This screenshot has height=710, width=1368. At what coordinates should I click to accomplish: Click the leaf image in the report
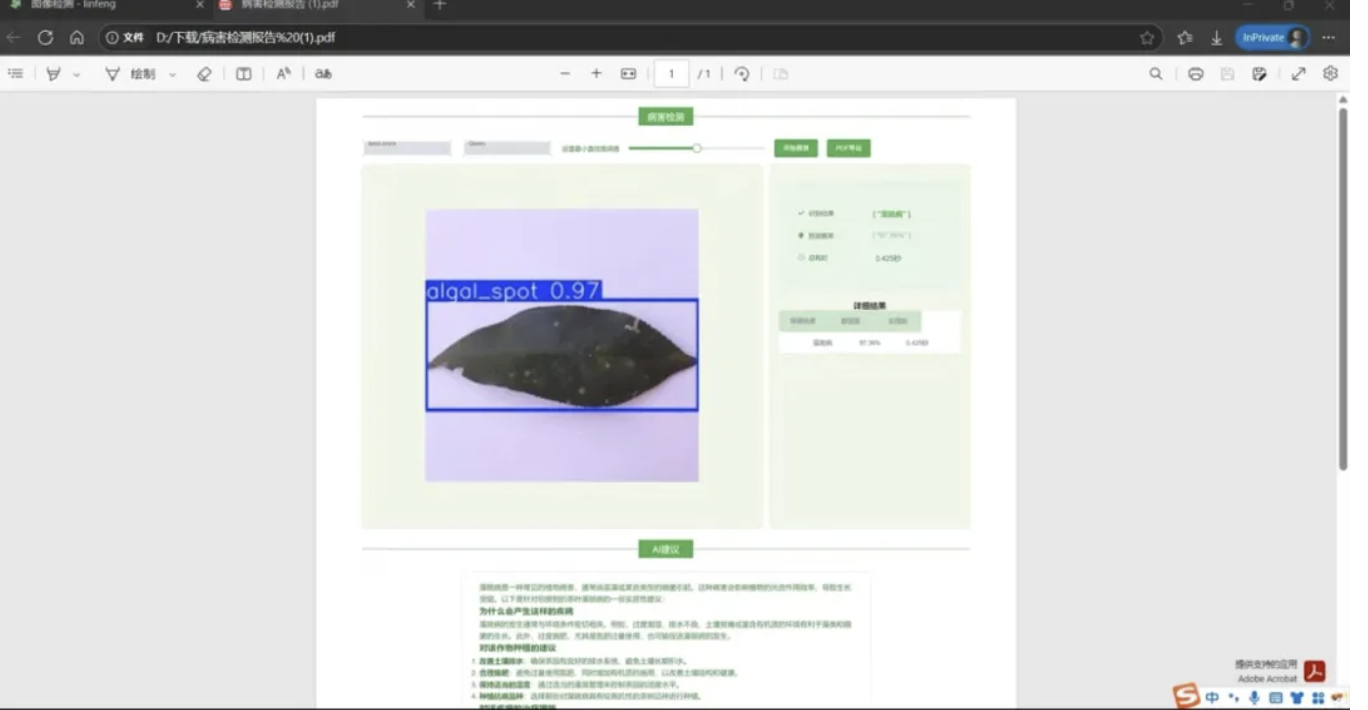coord(562,345)
